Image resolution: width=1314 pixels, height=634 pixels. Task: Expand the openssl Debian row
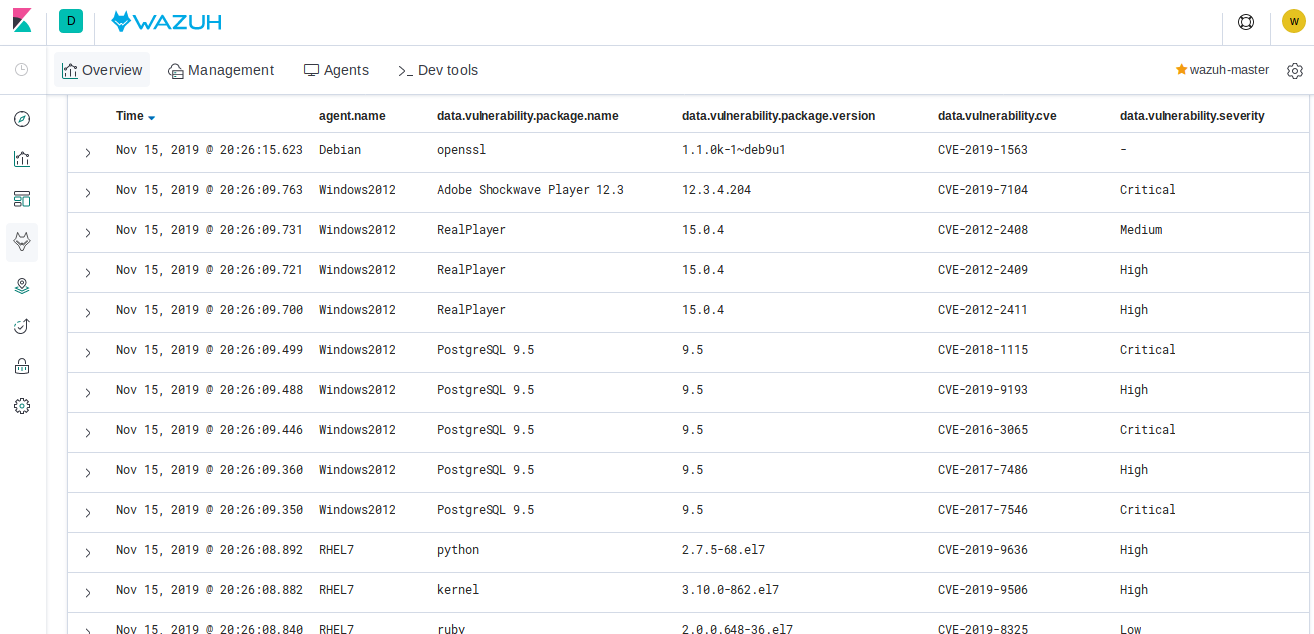[88, 152]
